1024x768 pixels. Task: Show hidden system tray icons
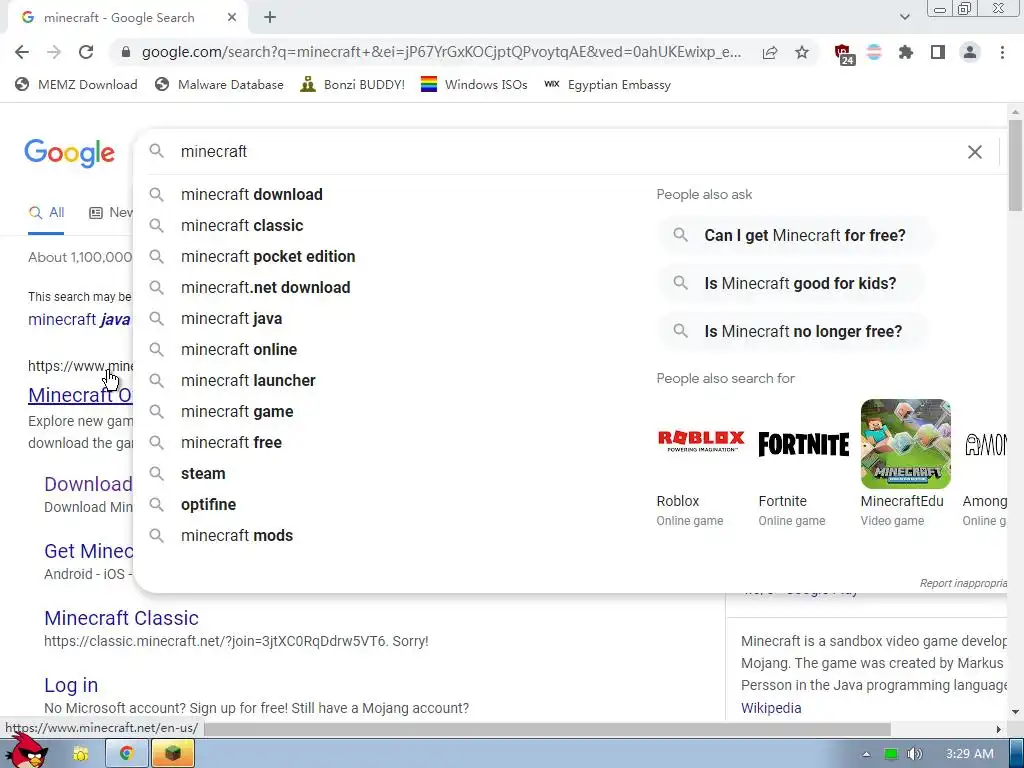point(866,754)
